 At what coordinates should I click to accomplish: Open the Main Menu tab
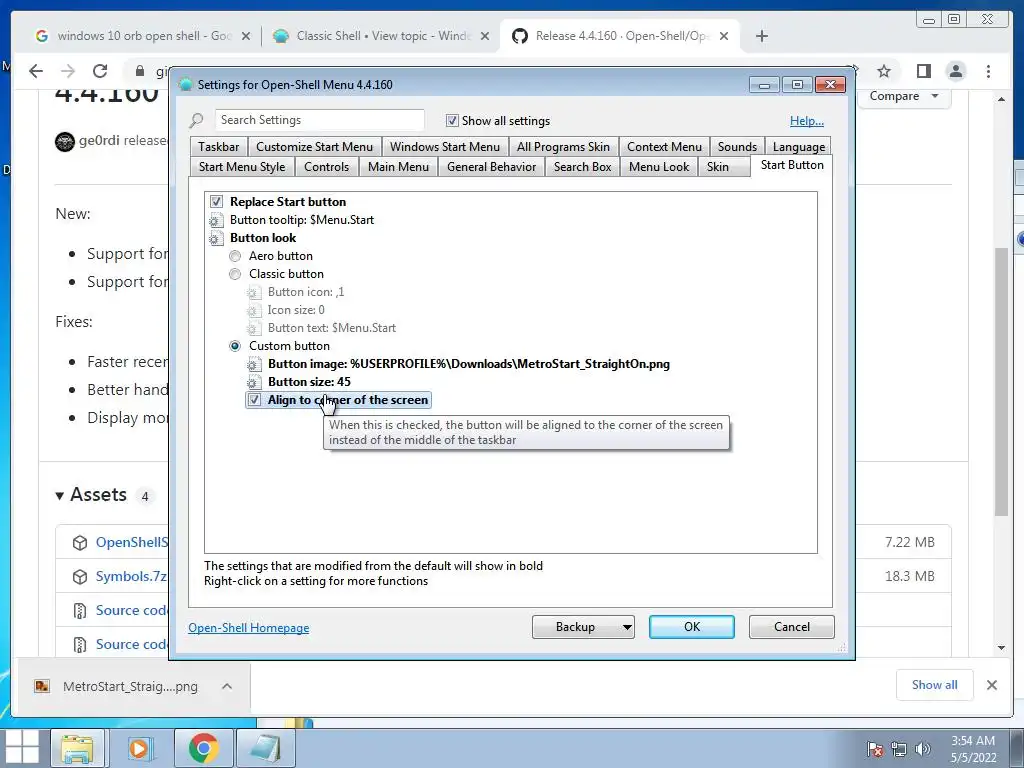coord(398,167)
